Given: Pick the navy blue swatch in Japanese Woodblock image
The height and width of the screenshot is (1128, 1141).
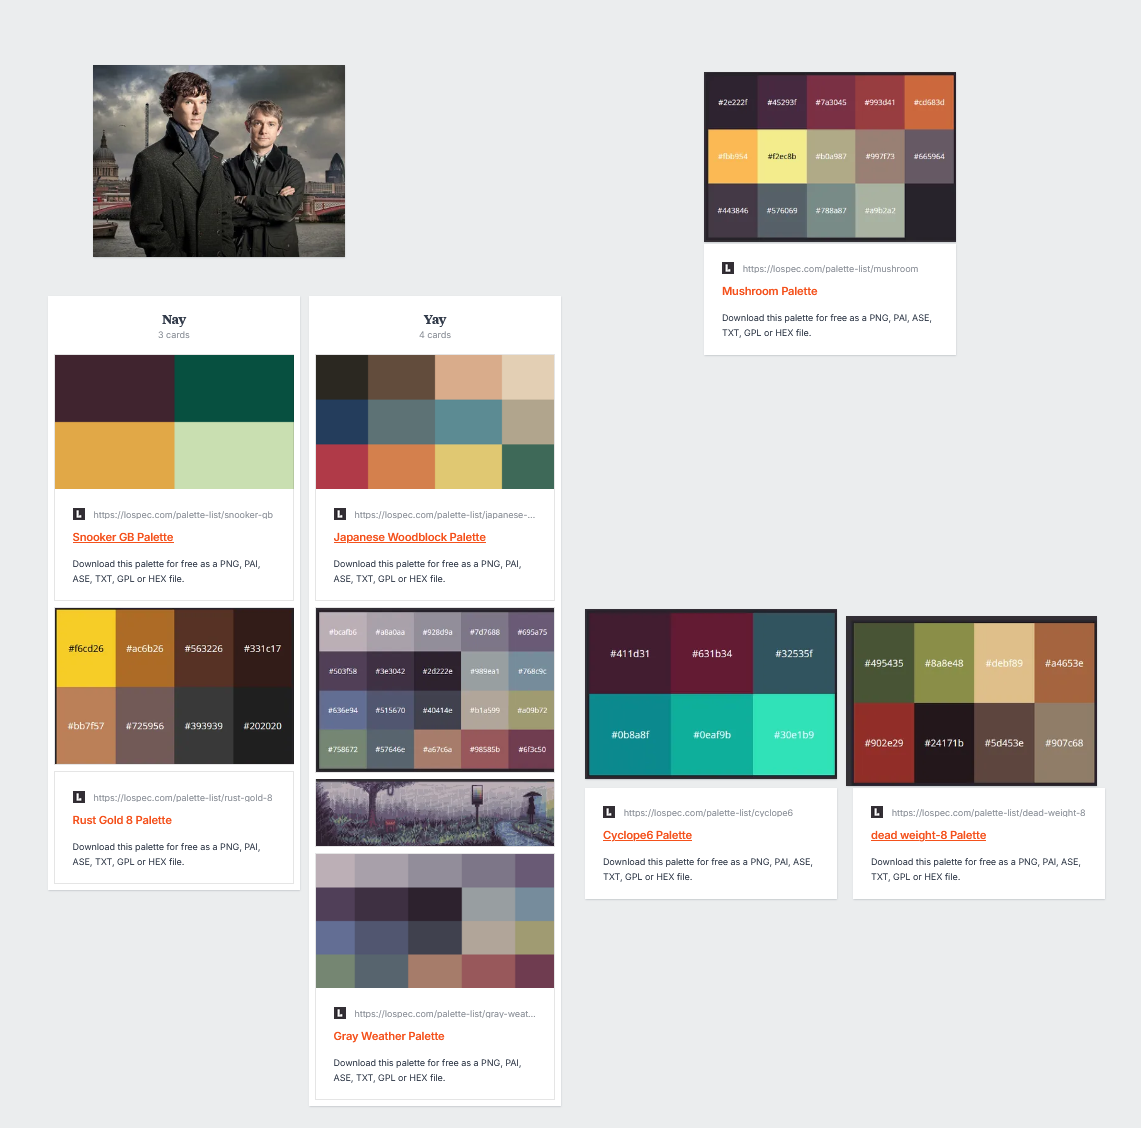Looking at the screenshot, I should (342, 422).
